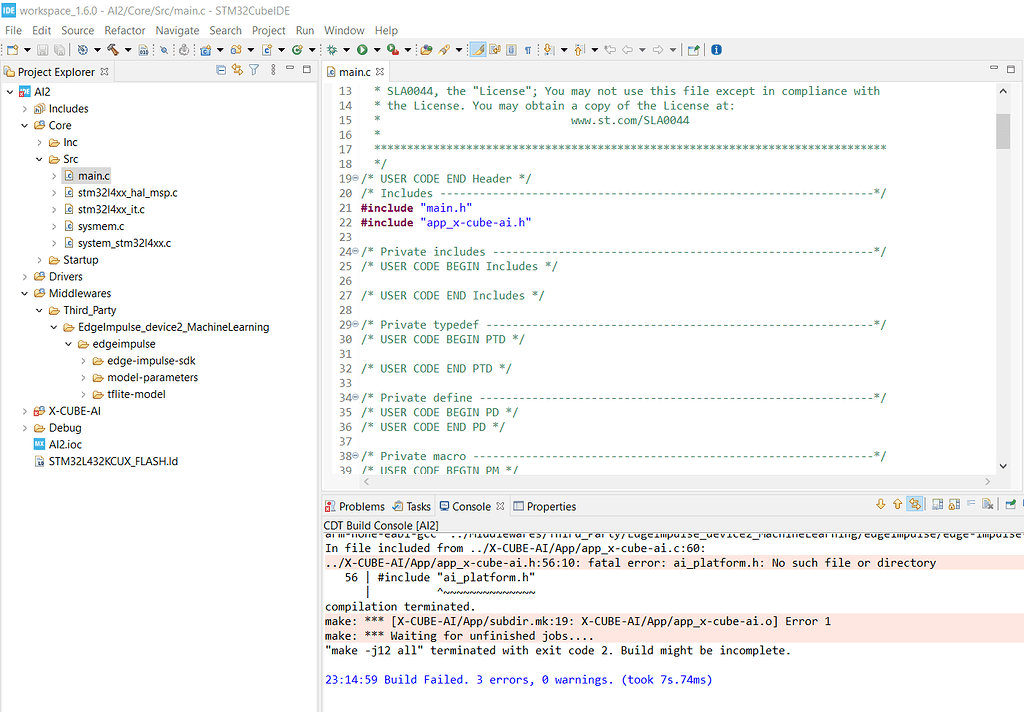Expand the Drivers folder
The height and width of the screenshot is (712, 1024).
23,276
